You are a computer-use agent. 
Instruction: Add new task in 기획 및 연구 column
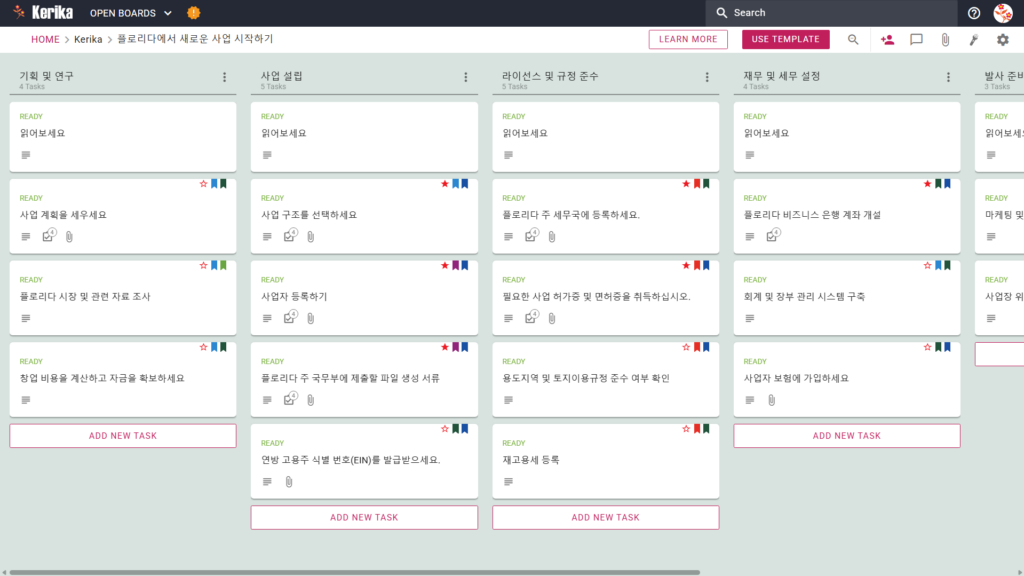123,436
